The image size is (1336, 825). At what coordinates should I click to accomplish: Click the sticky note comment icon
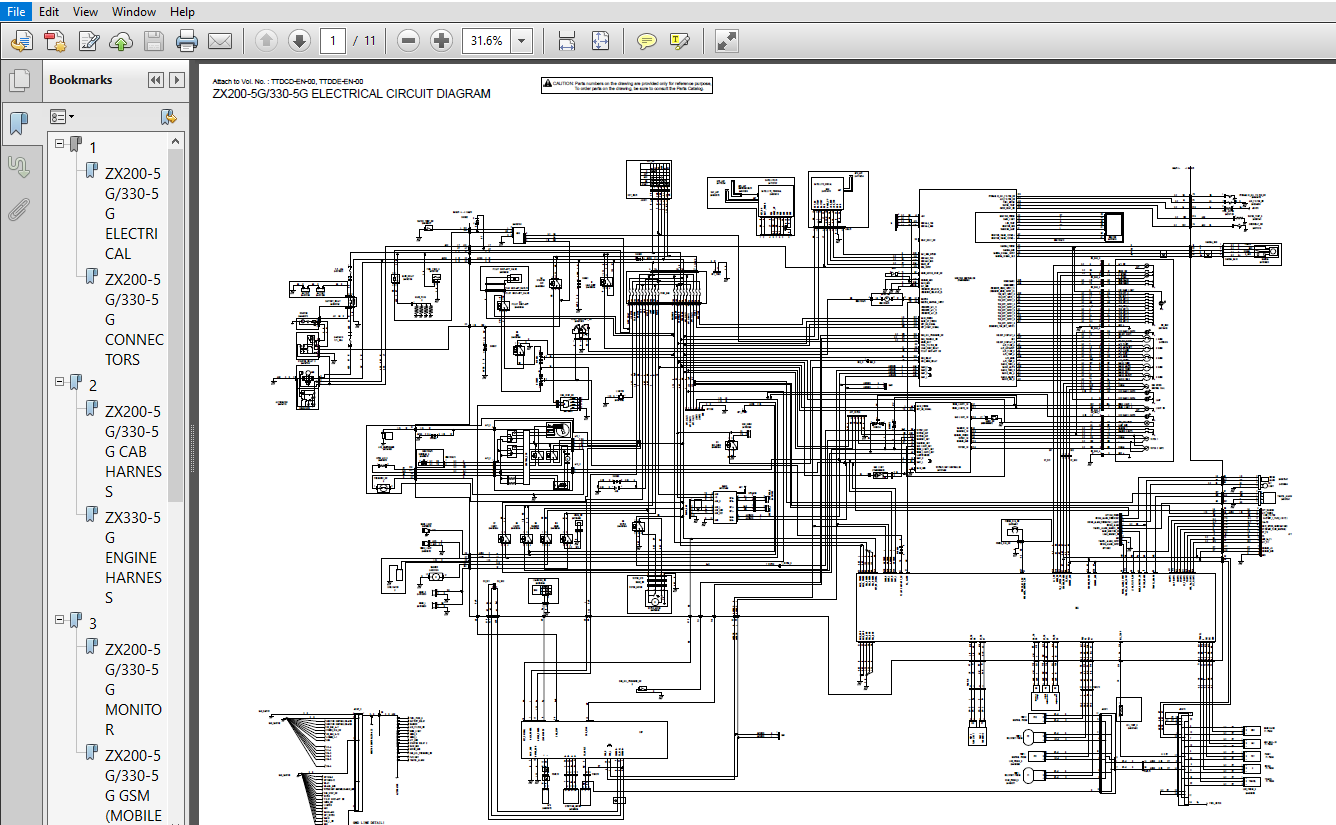[x=647, y=41]
